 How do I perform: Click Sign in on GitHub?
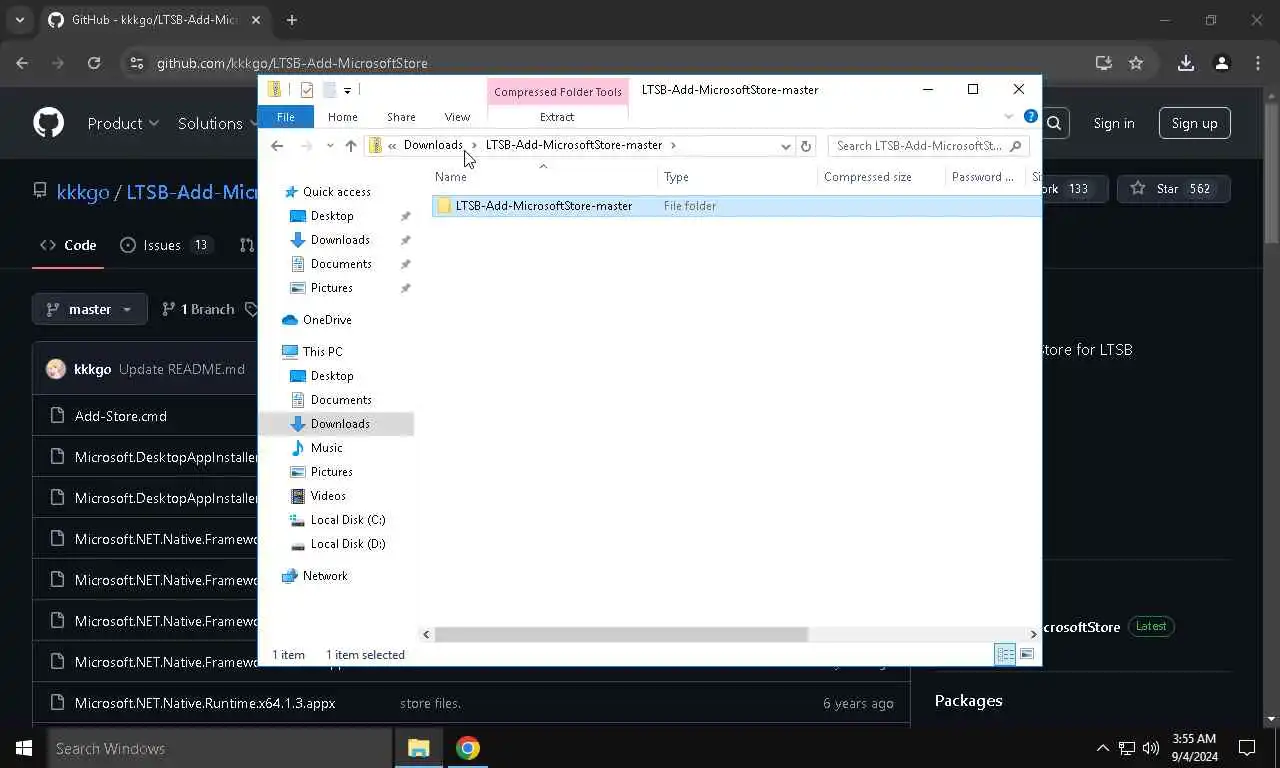1114,123
